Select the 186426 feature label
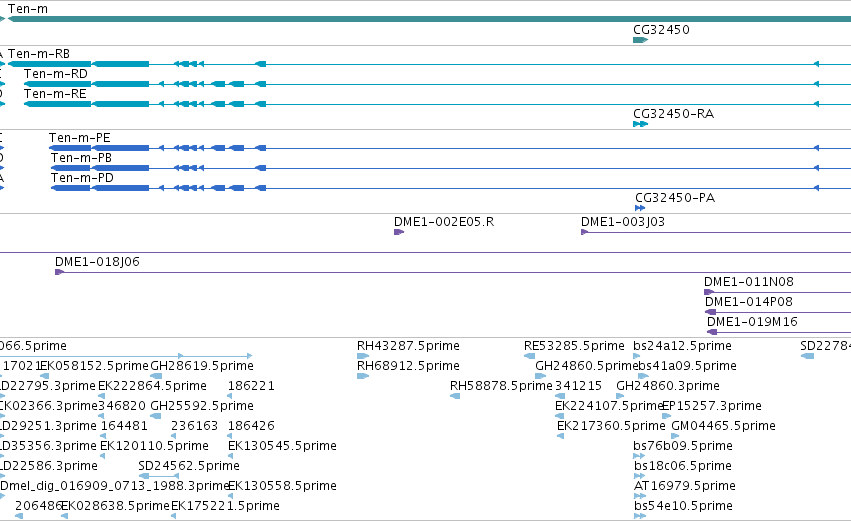 251,427
